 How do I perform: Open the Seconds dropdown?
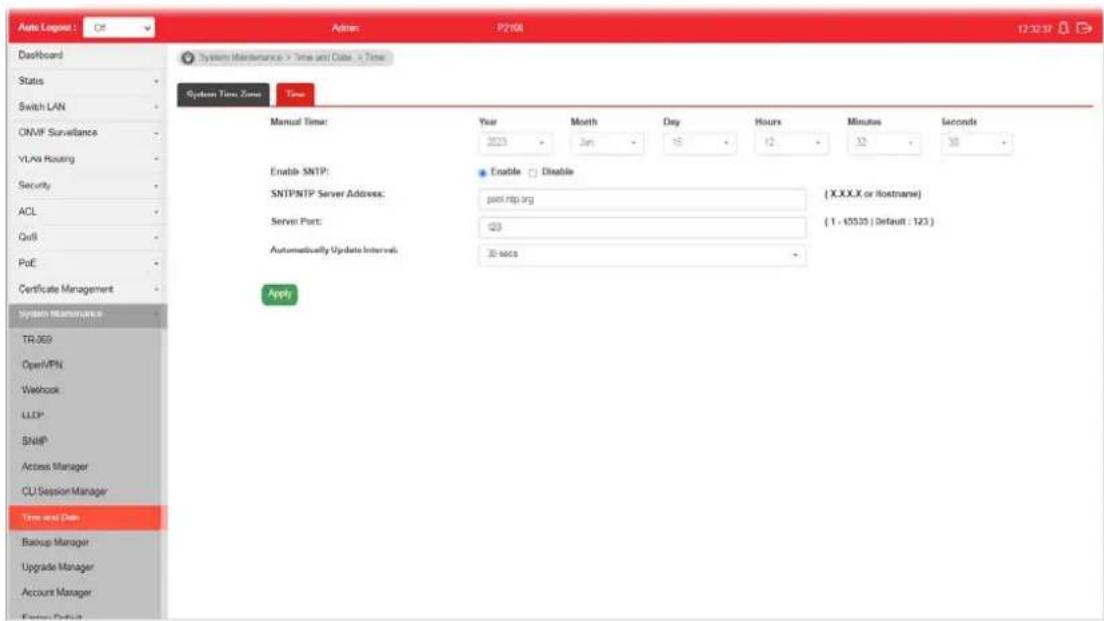[977, 143]
